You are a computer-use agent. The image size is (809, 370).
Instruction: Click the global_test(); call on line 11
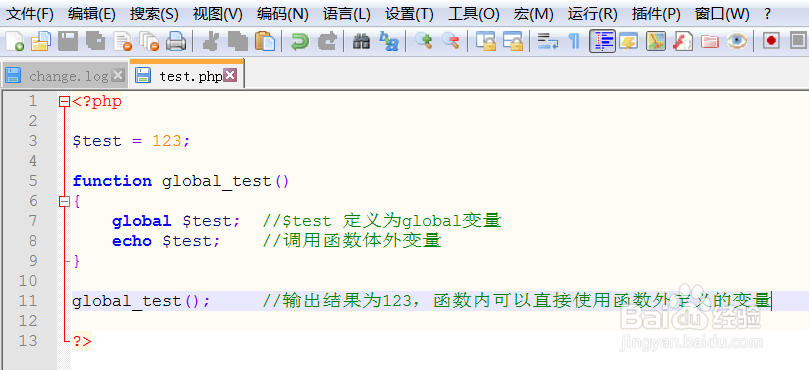141,301
